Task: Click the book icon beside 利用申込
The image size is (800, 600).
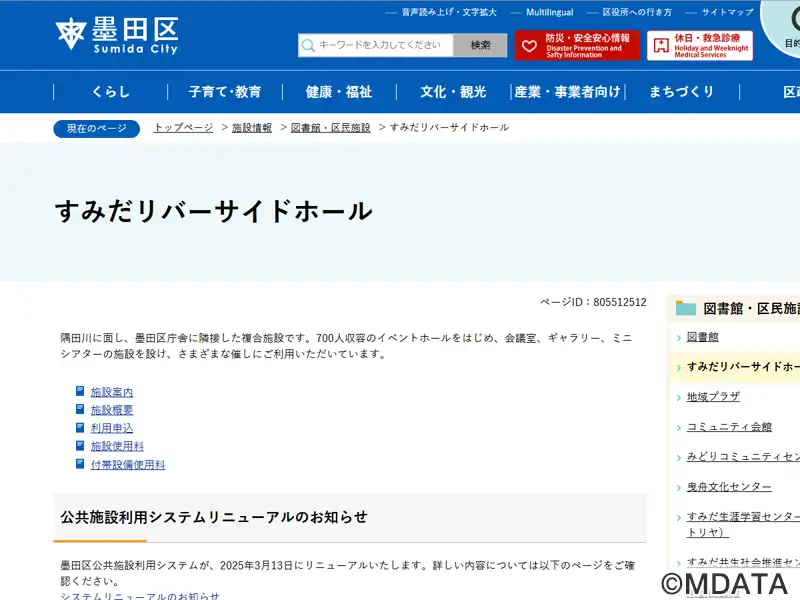Action: [80, 428]
